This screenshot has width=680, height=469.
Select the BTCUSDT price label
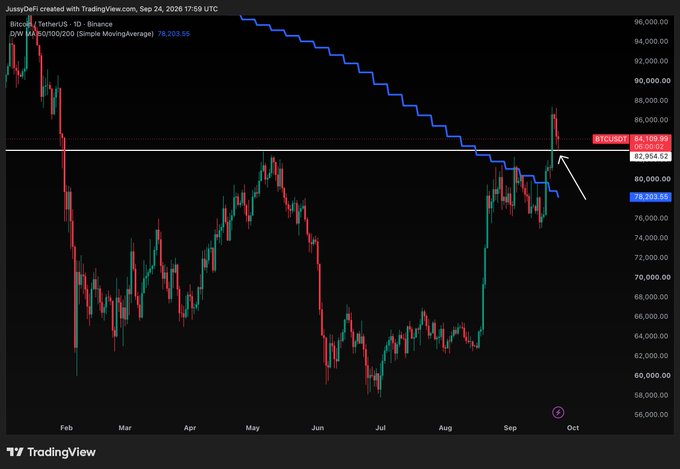click(x=611, y=139)
